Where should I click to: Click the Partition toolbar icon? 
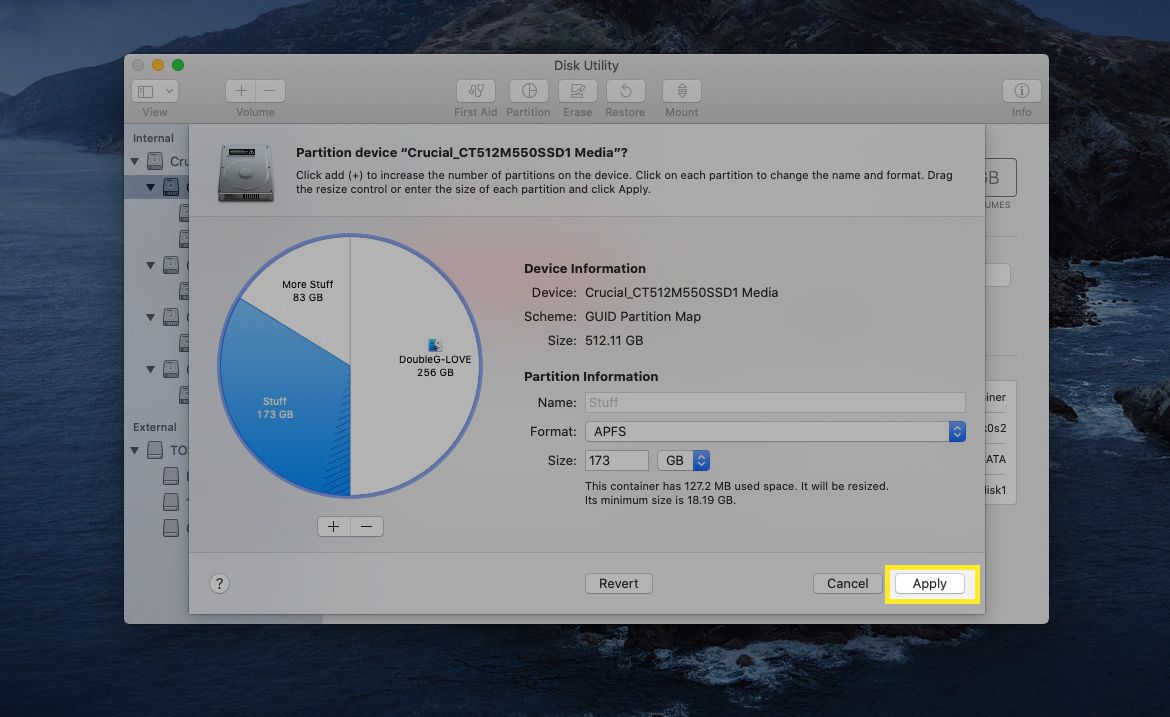[x=528, y=91]
